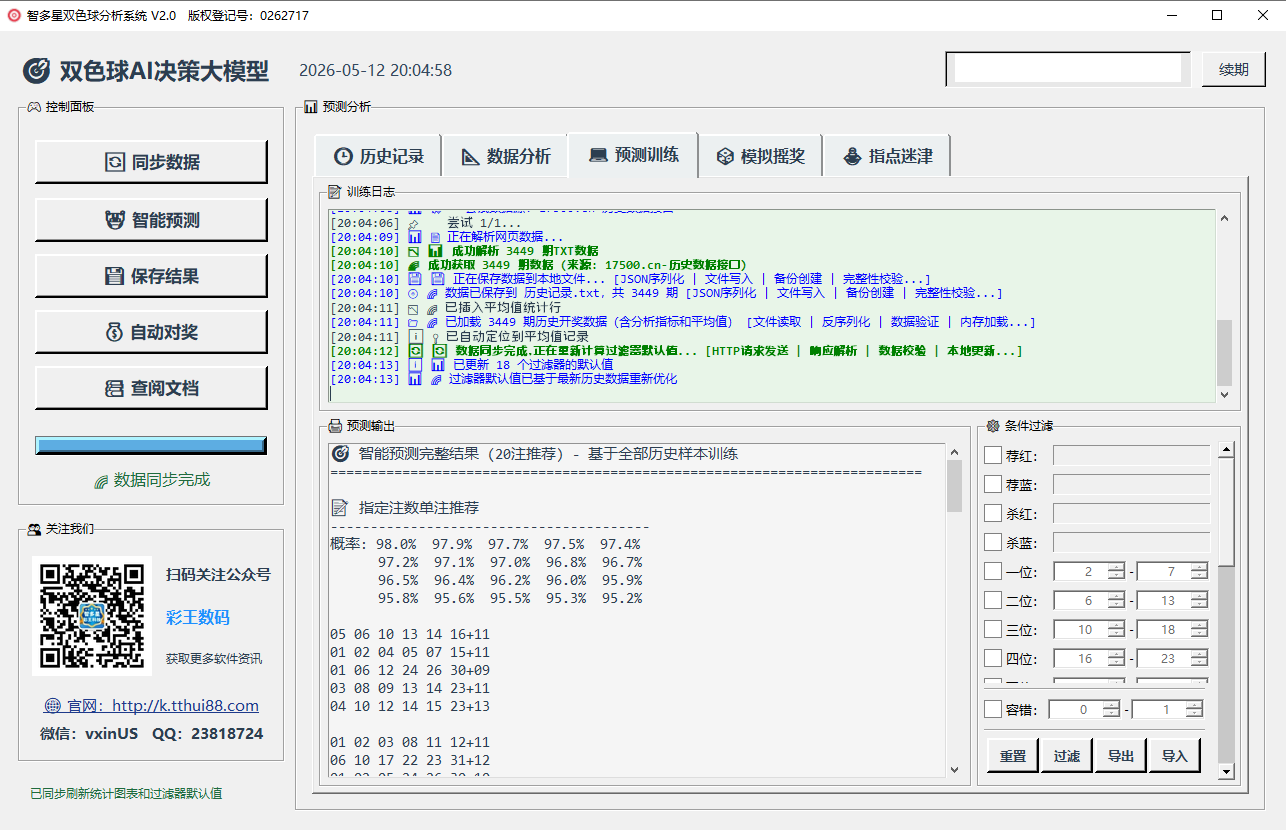Enable the 容错 checkbox
Viewport: 1286px width, 830px height.
pyautogui.click(x=993, y=710)
